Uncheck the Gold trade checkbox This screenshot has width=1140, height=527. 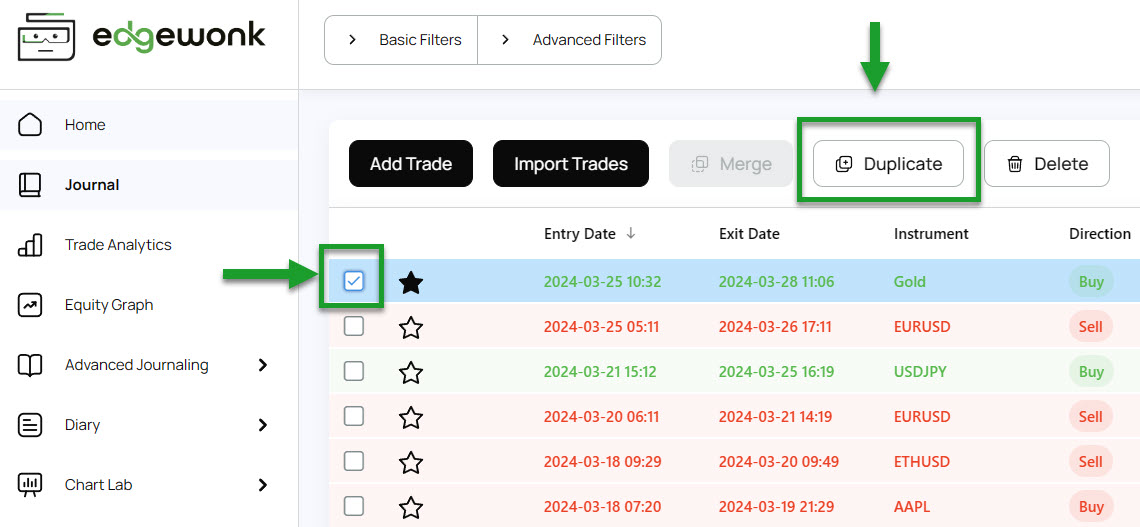point(353,281)
